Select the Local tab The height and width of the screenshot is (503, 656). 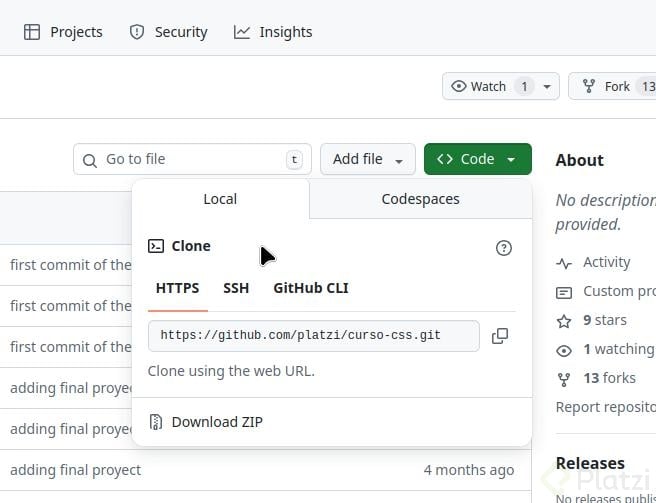(220, 199)
